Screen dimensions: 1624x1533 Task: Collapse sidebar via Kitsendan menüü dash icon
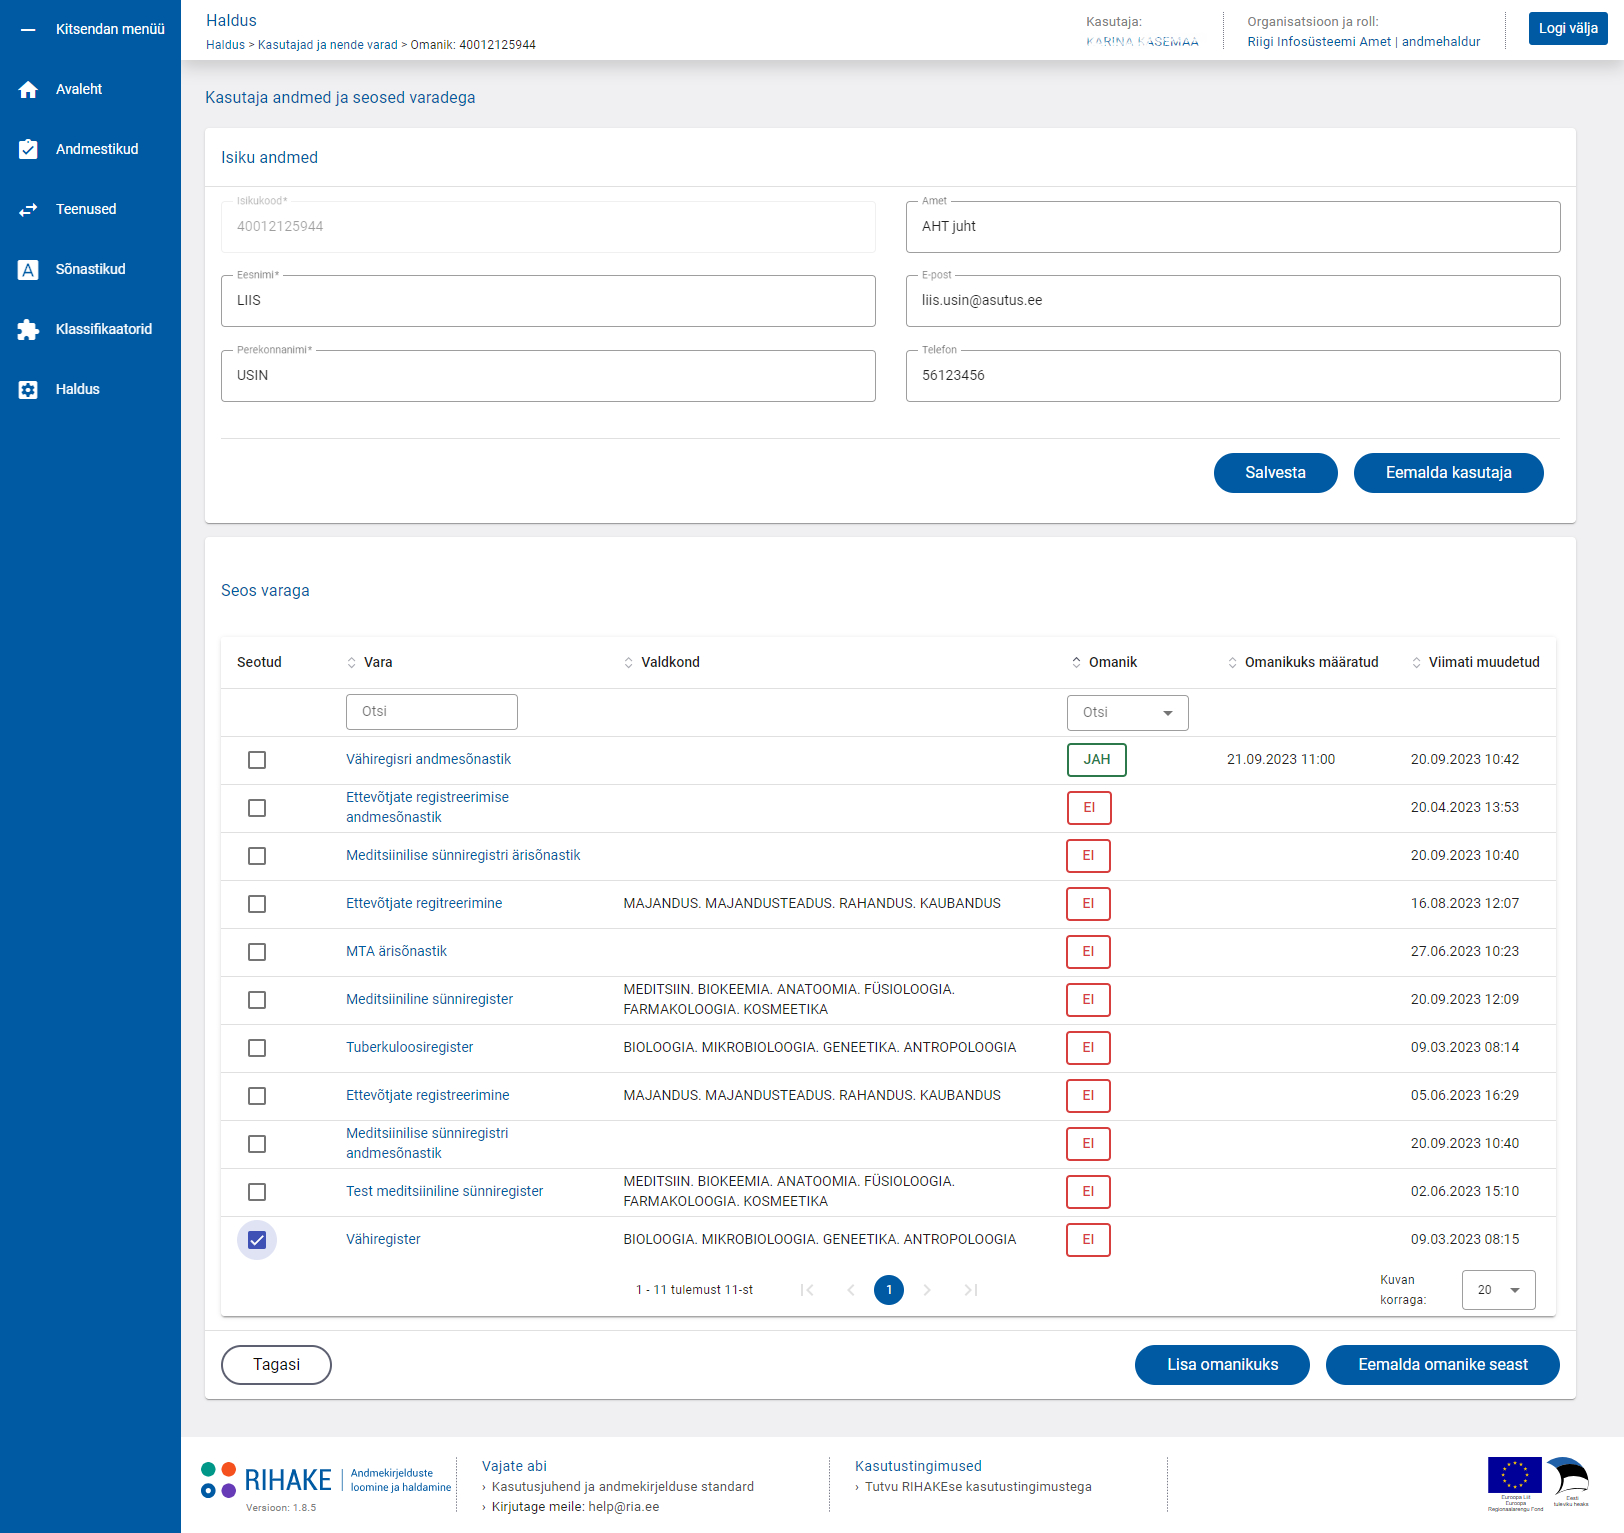[x=28, y=29]
